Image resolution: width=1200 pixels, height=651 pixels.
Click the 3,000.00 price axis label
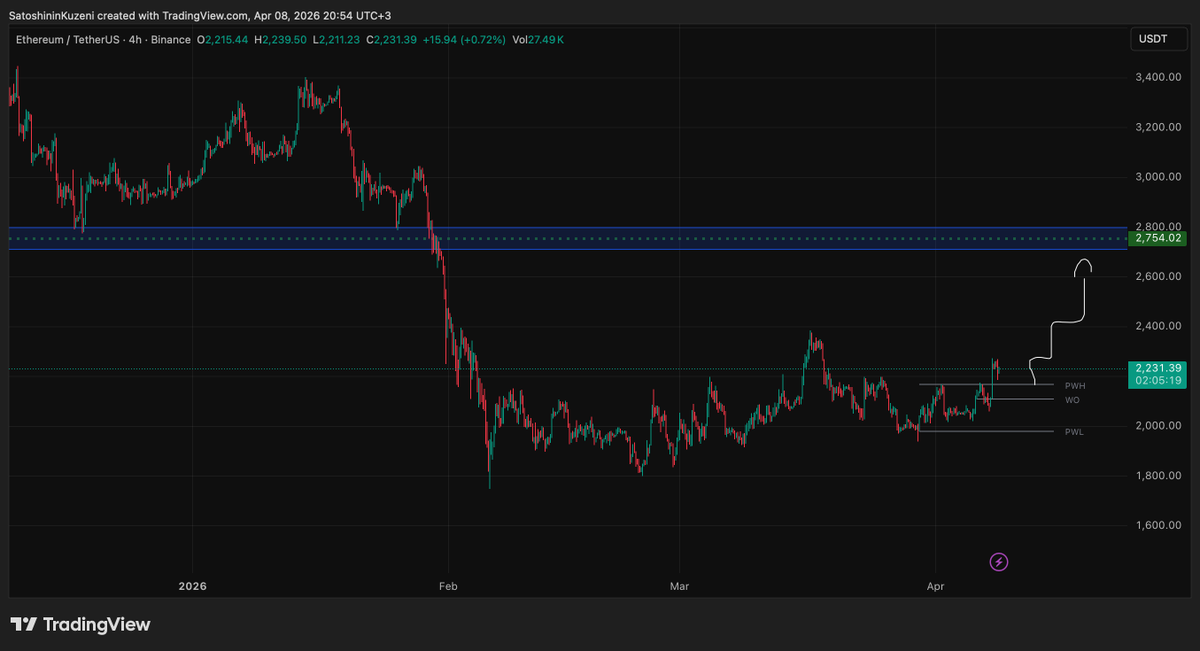point(1160,177)
